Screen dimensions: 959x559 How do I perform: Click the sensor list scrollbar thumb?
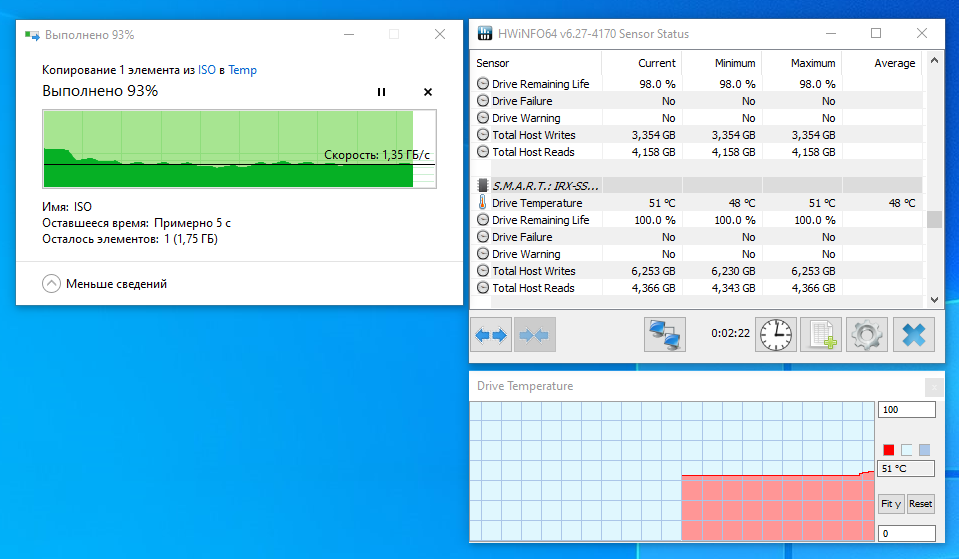934,219
